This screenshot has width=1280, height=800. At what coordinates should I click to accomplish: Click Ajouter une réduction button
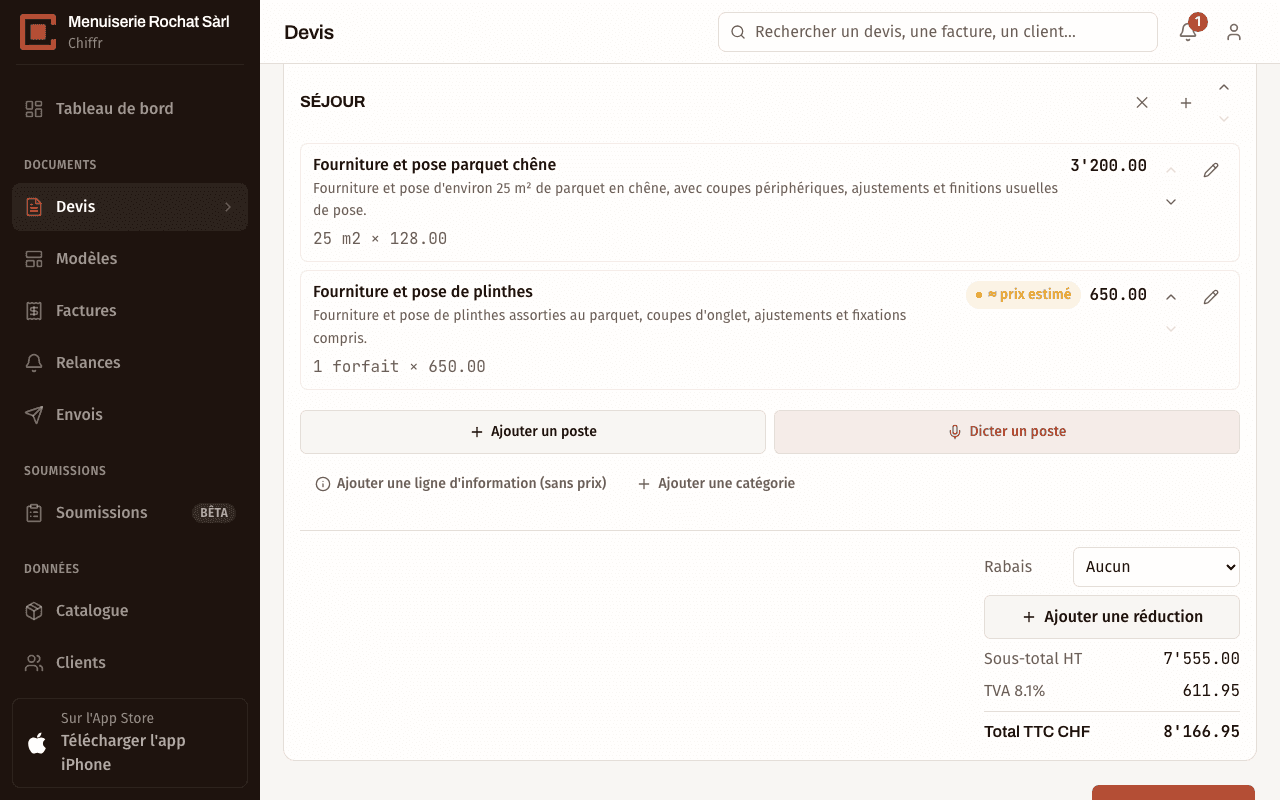point(1112,617)
